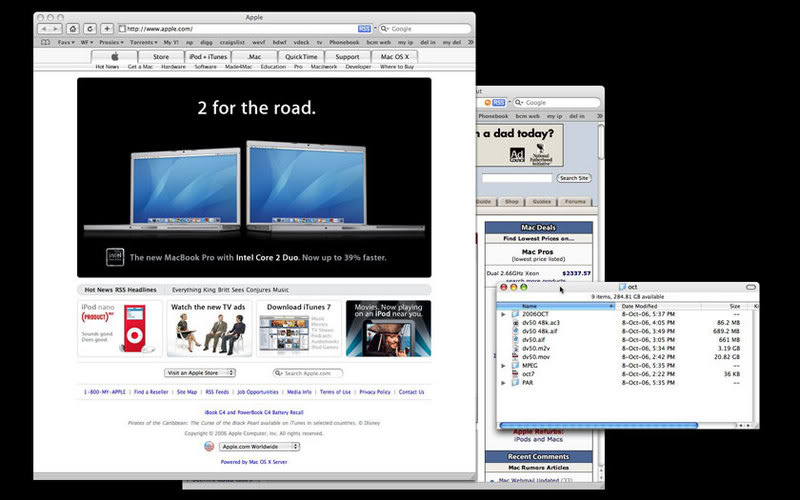Click the oct folder proxy icon in title bar
Screen dimensions: 800x500
[622, 287]
